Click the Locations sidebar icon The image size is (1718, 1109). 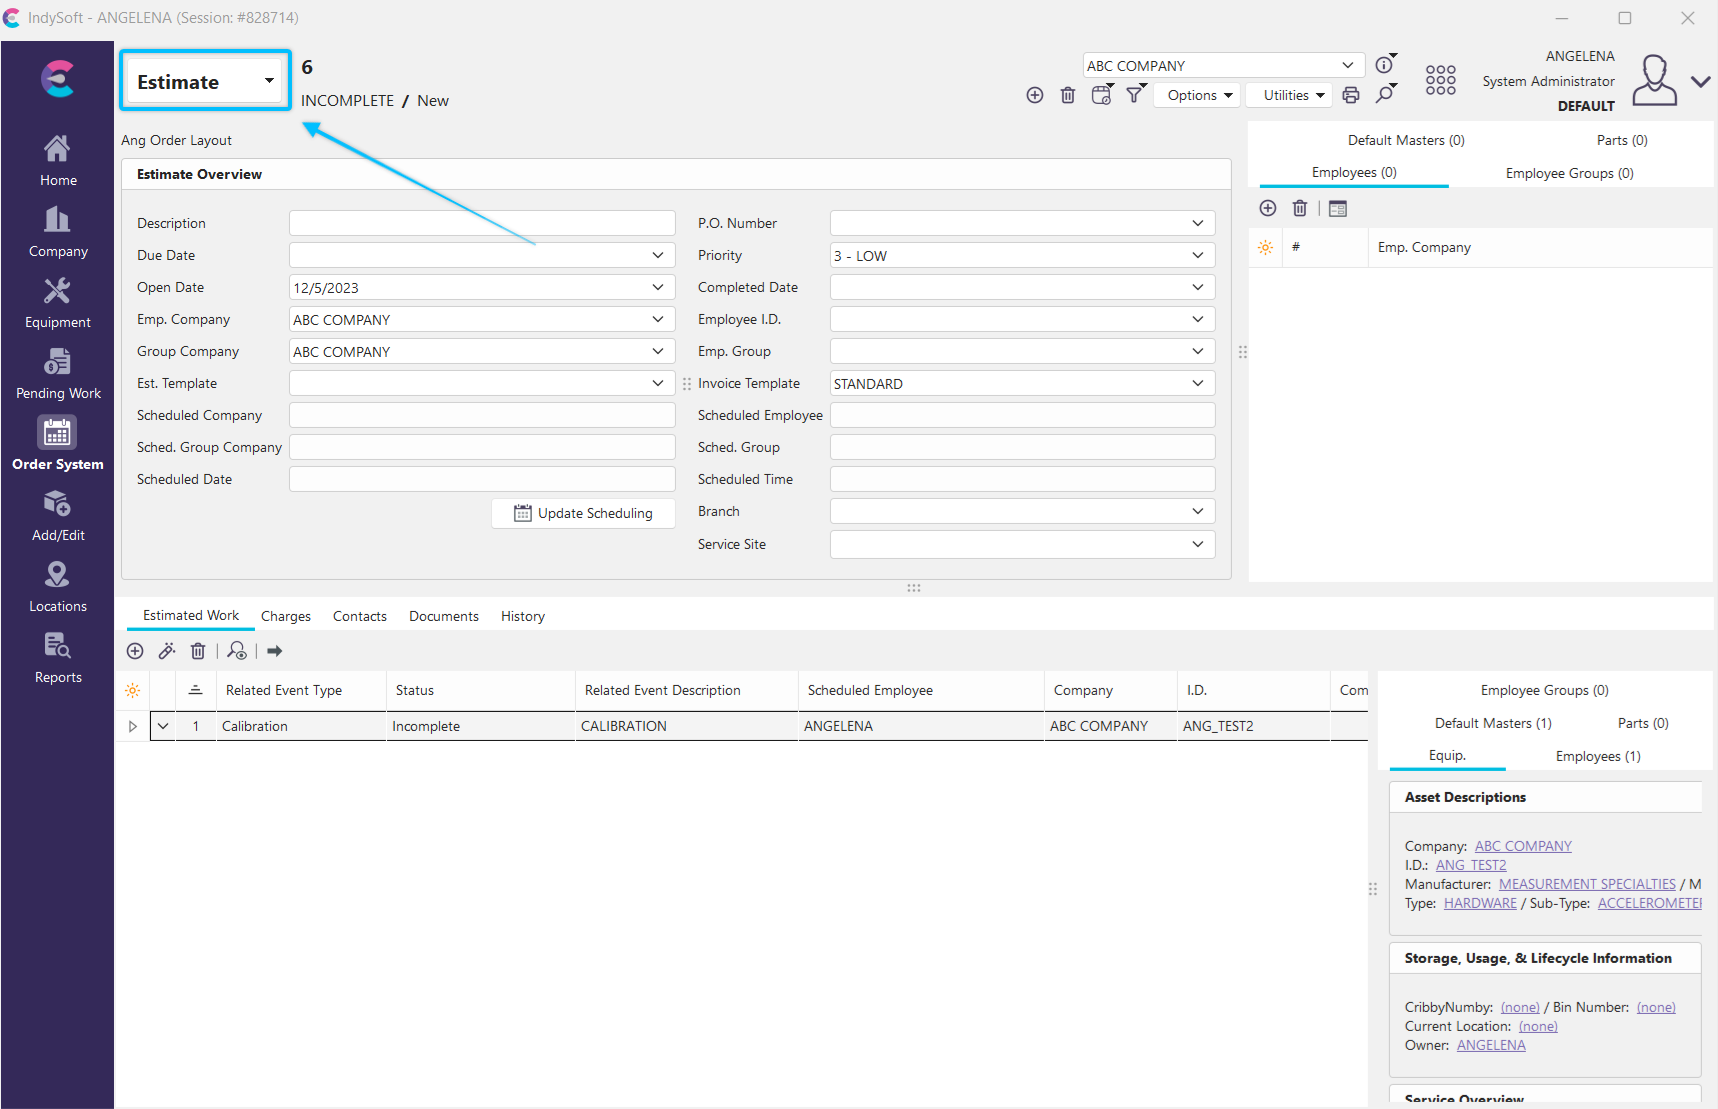(x=58, y=587)
